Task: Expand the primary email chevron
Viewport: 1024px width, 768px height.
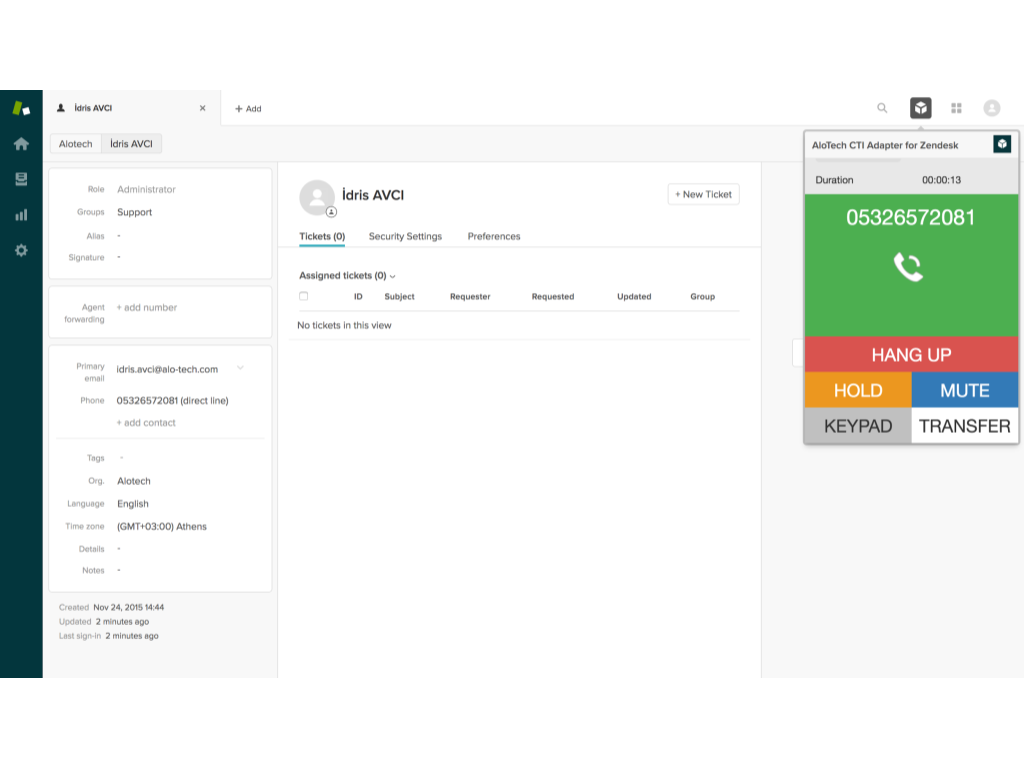Action: pyautogui.click(x=240, y=368)
